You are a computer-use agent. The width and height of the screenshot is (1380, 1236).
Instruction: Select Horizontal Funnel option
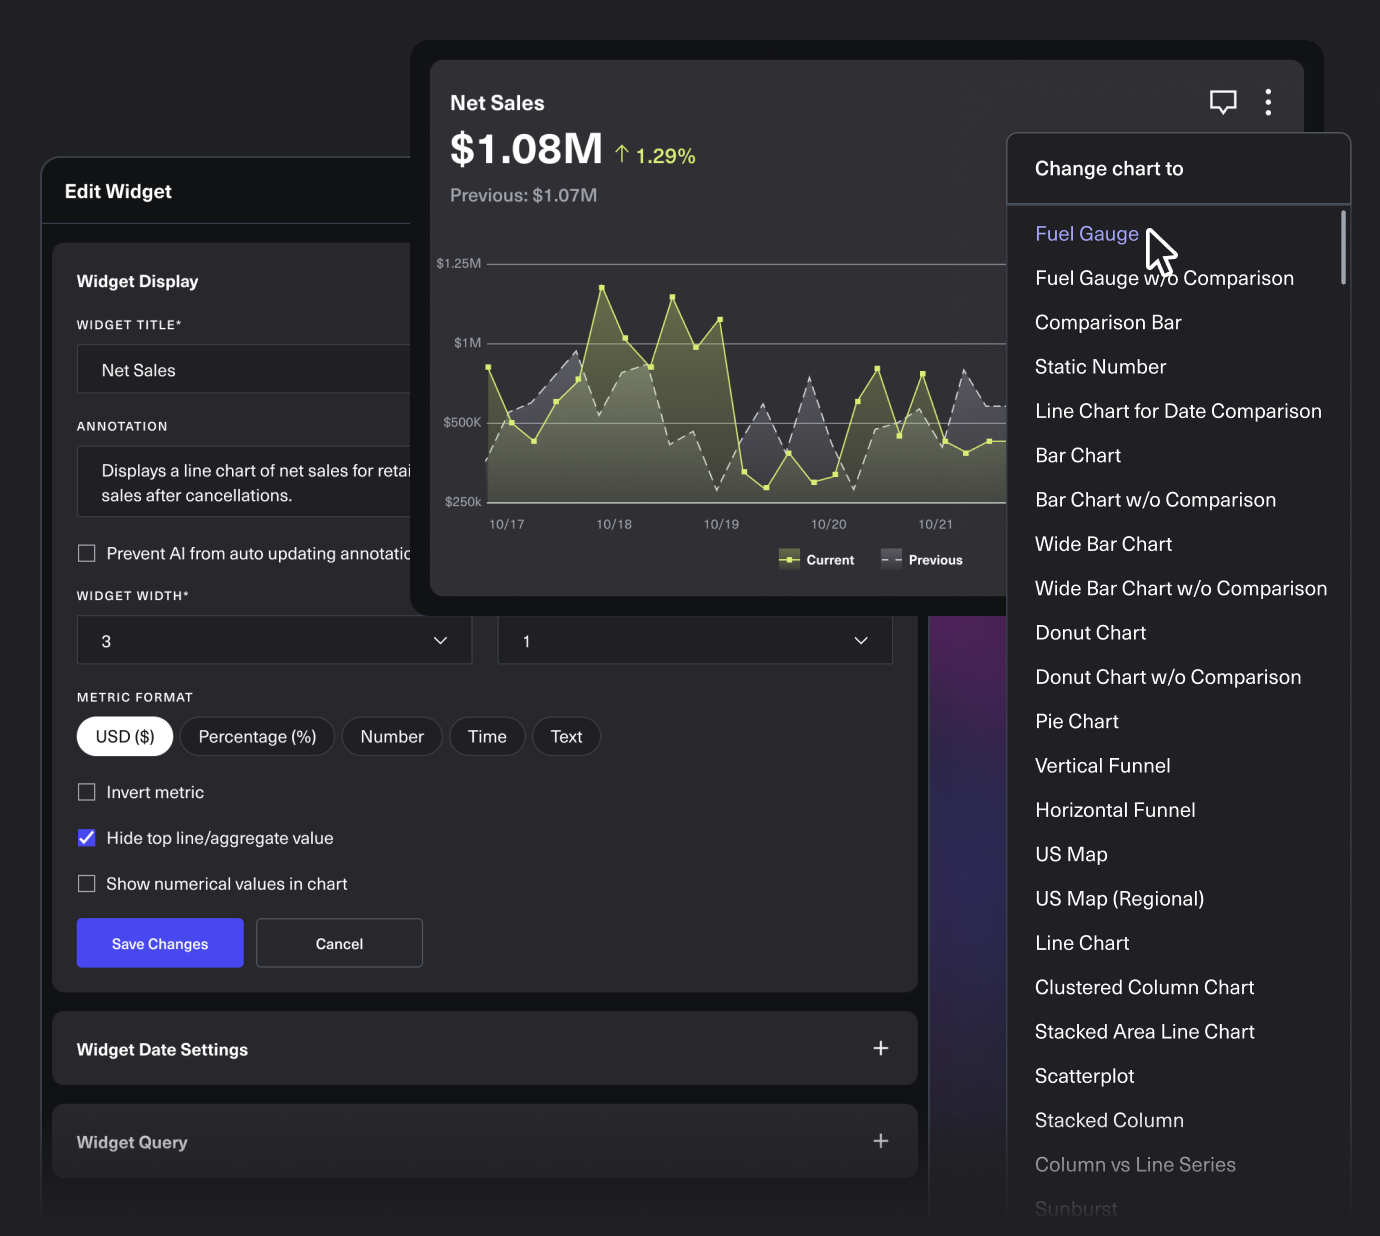(1115, 810)
